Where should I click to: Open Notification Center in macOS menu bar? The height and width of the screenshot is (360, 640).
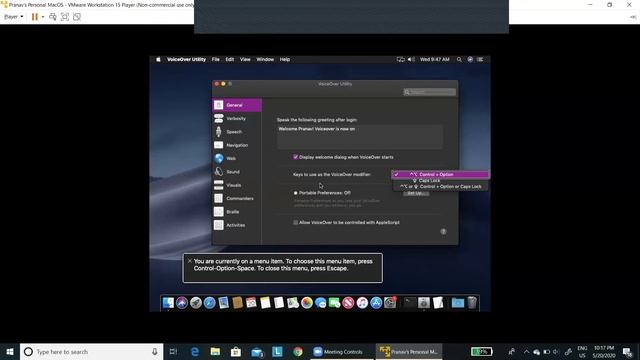click(x=480, y=60)
